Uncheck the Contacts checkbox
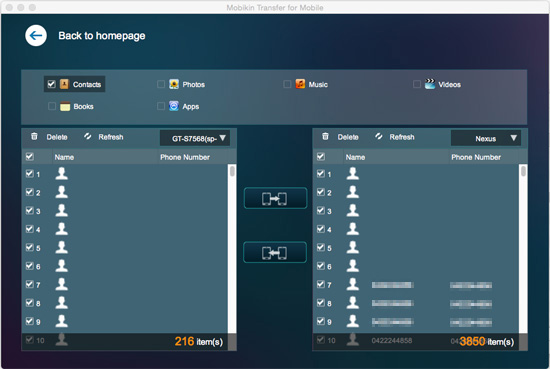 (52, 84)
